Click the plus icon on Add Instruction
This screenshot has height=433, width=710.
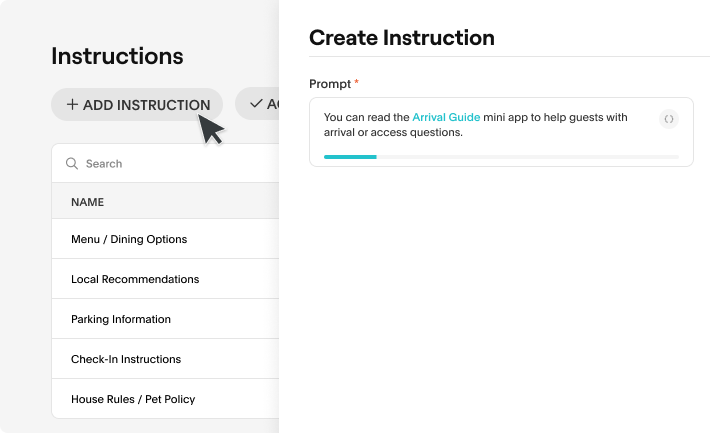(72, 105)
